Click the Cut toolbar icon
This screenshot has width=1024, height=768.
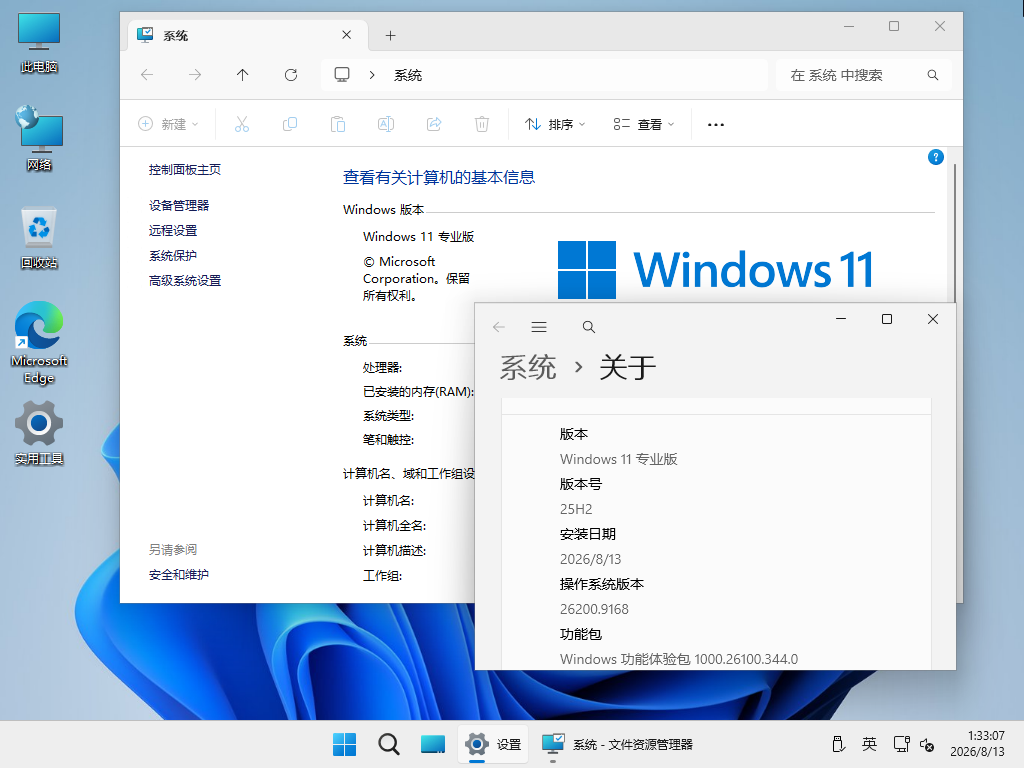pyautogui.click(x=242, y=124)
